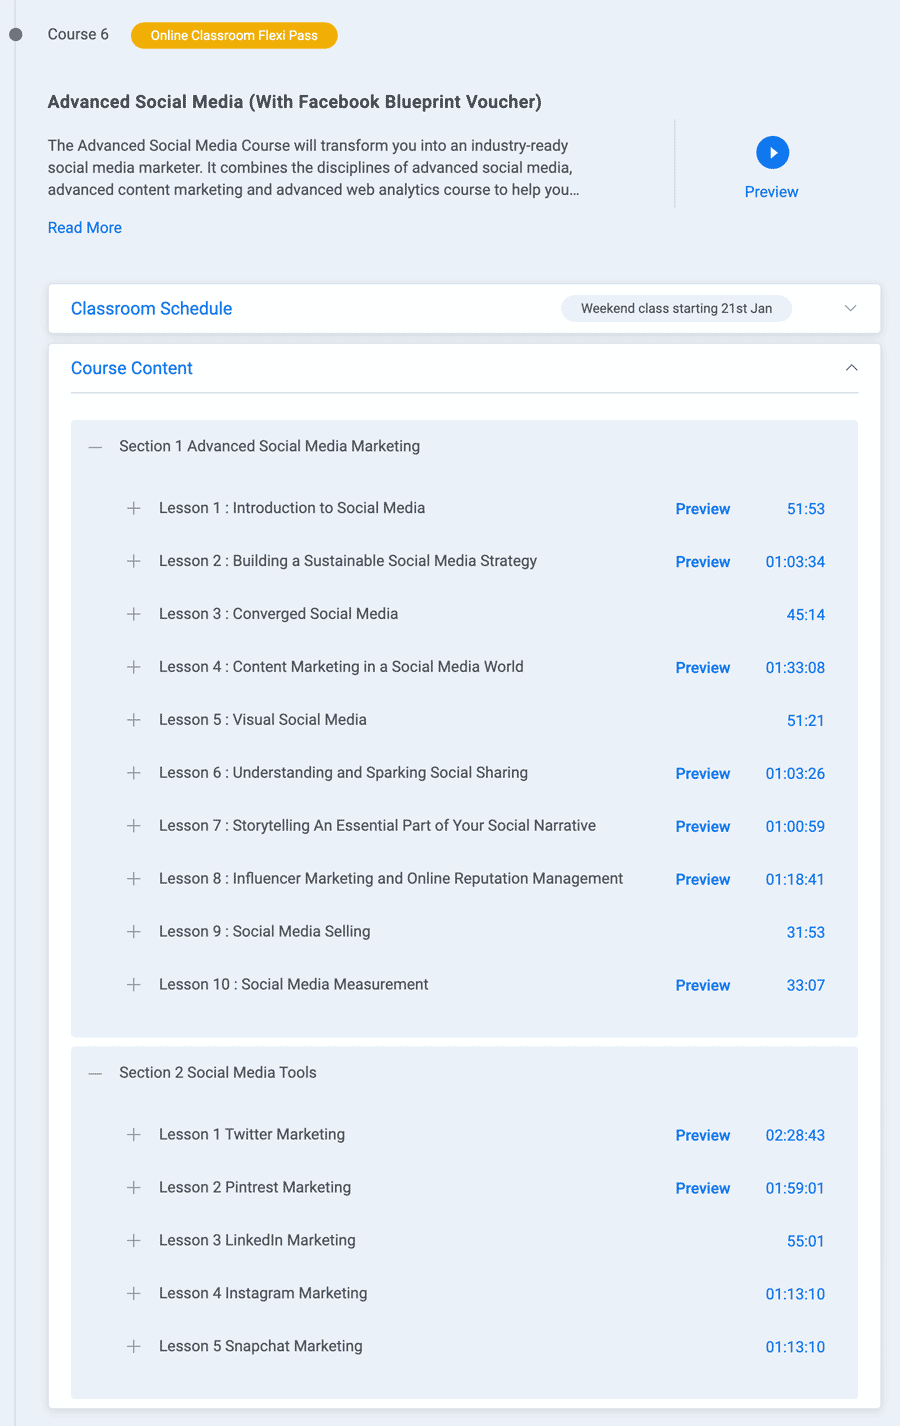Click the Course Content heading
Viewport: 900px width, 1426px height.
[x=132, y=368]
